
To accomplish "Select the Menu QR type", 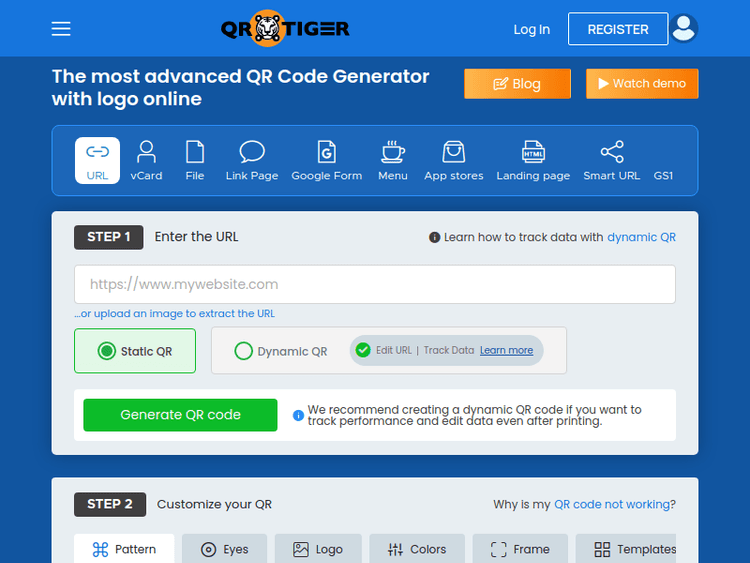I will click(393, 161).
